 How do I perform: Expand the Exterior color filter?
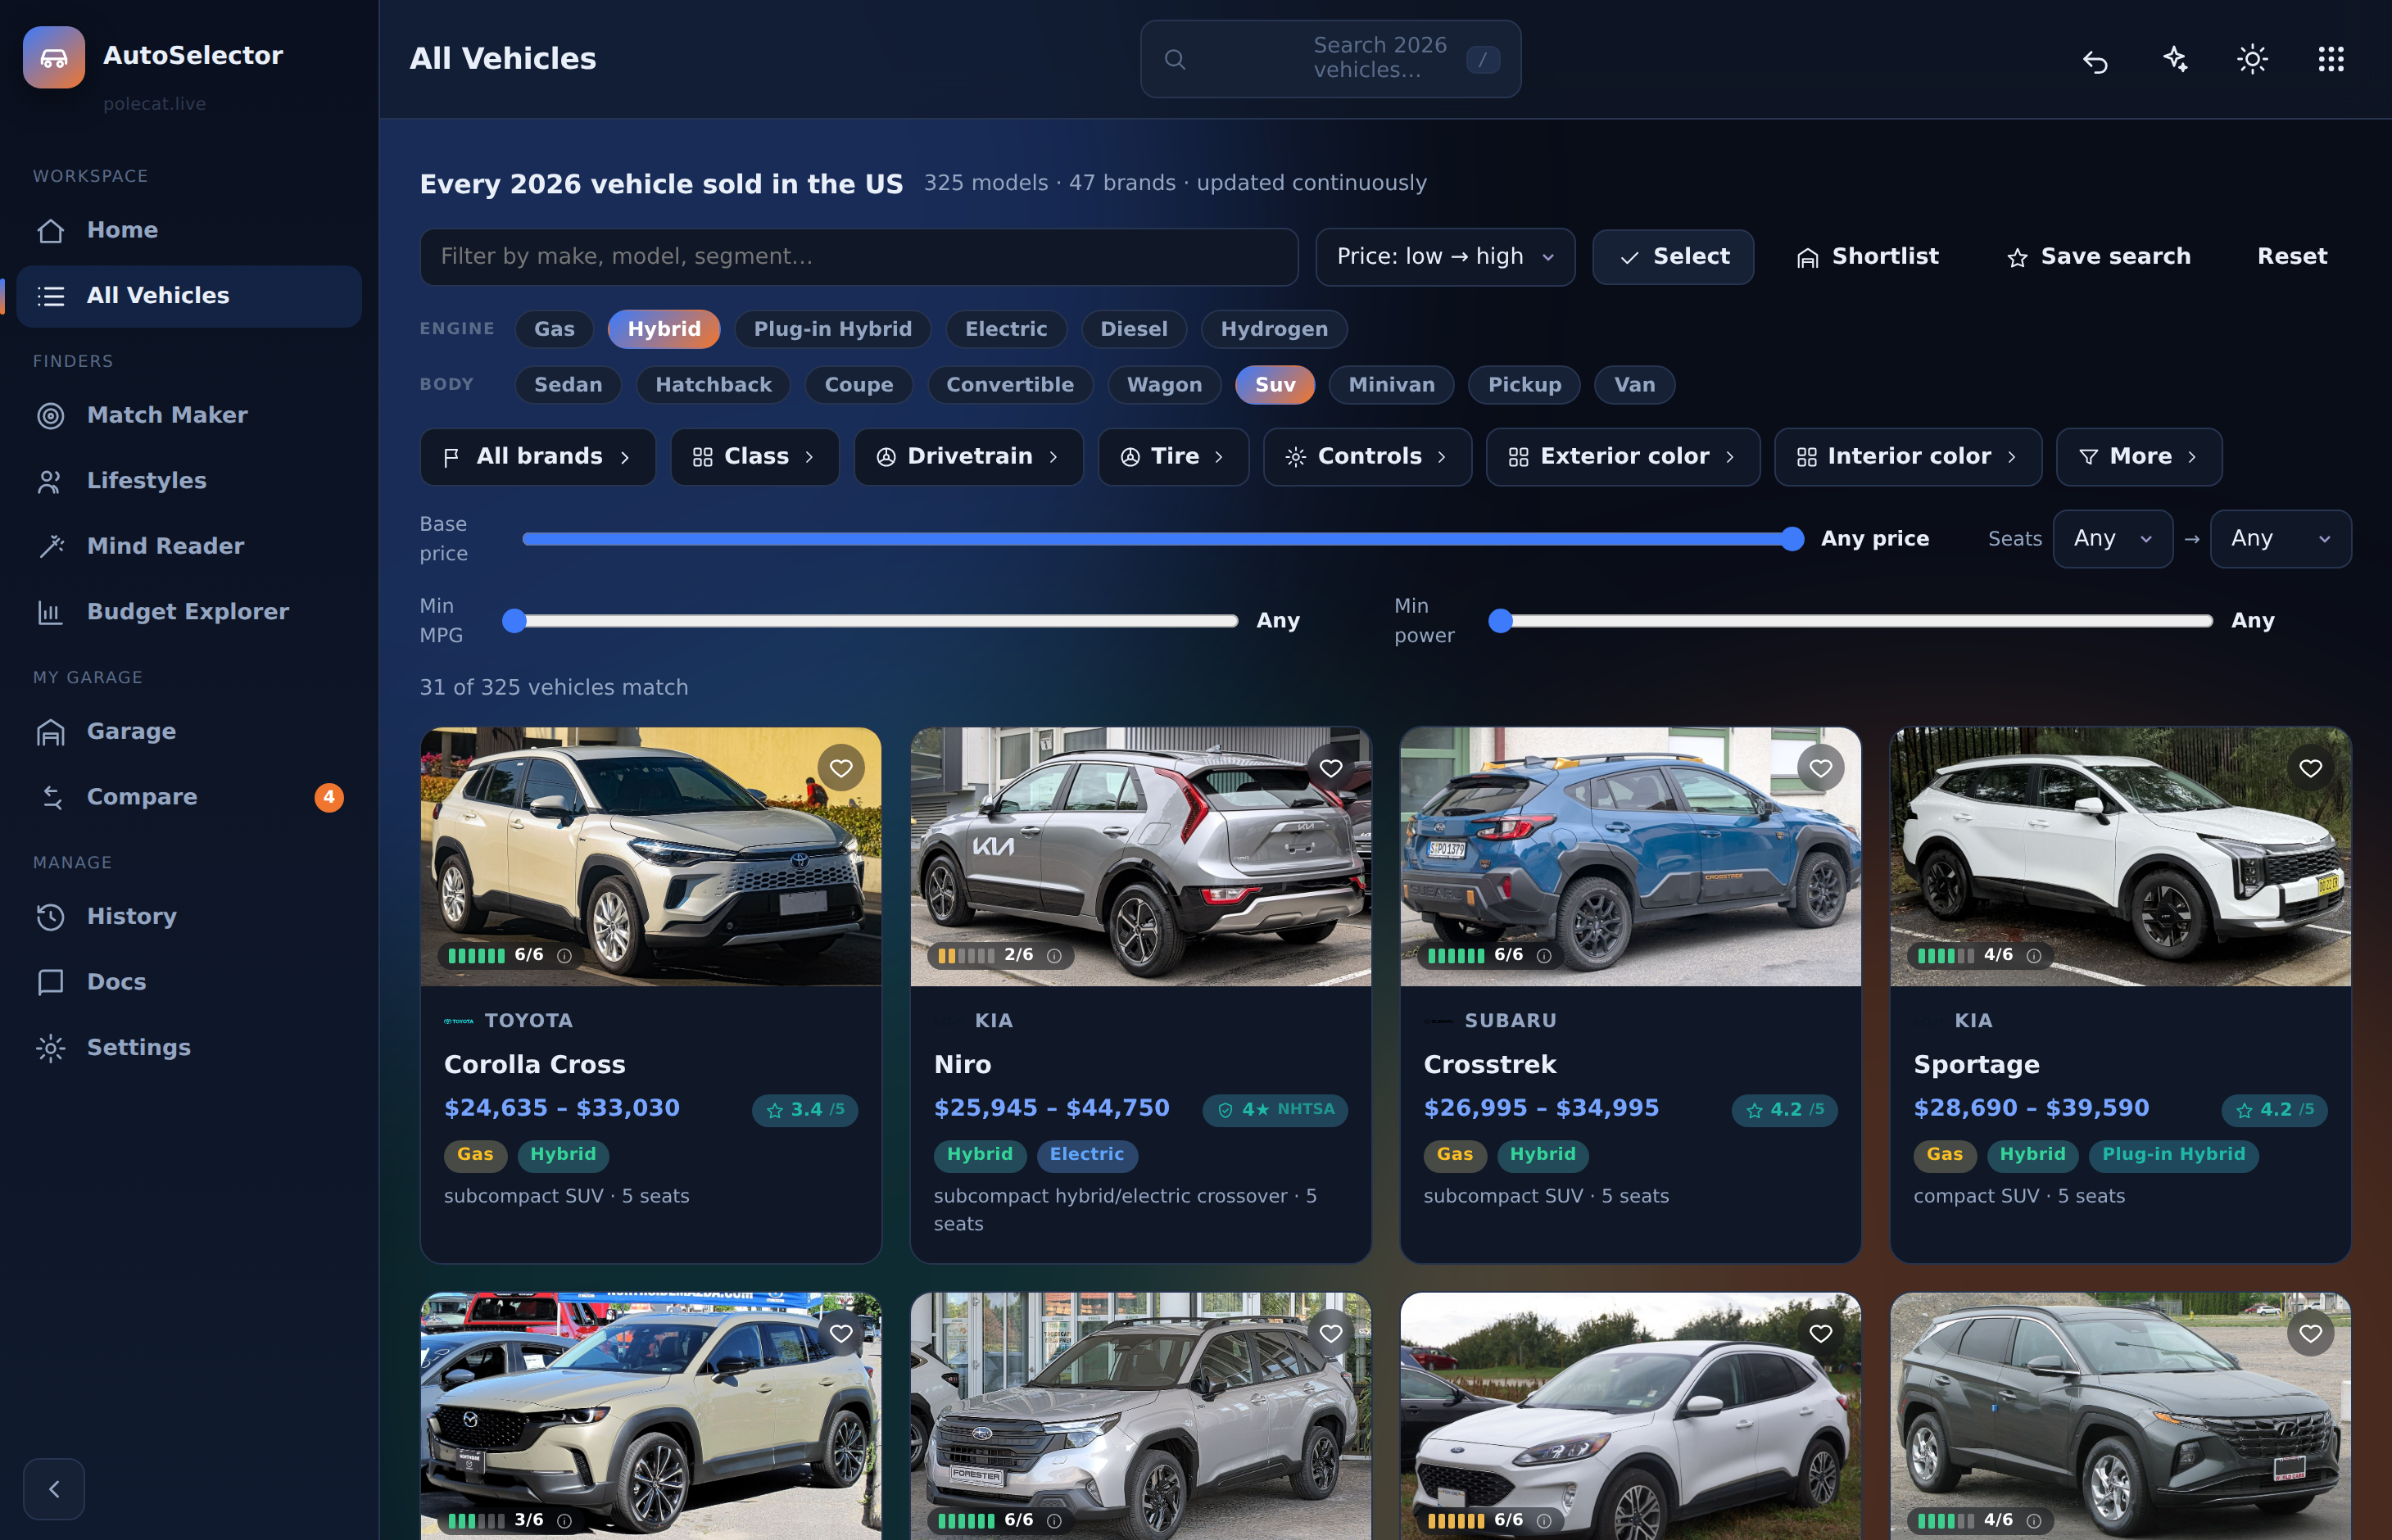pos(1623,457)
